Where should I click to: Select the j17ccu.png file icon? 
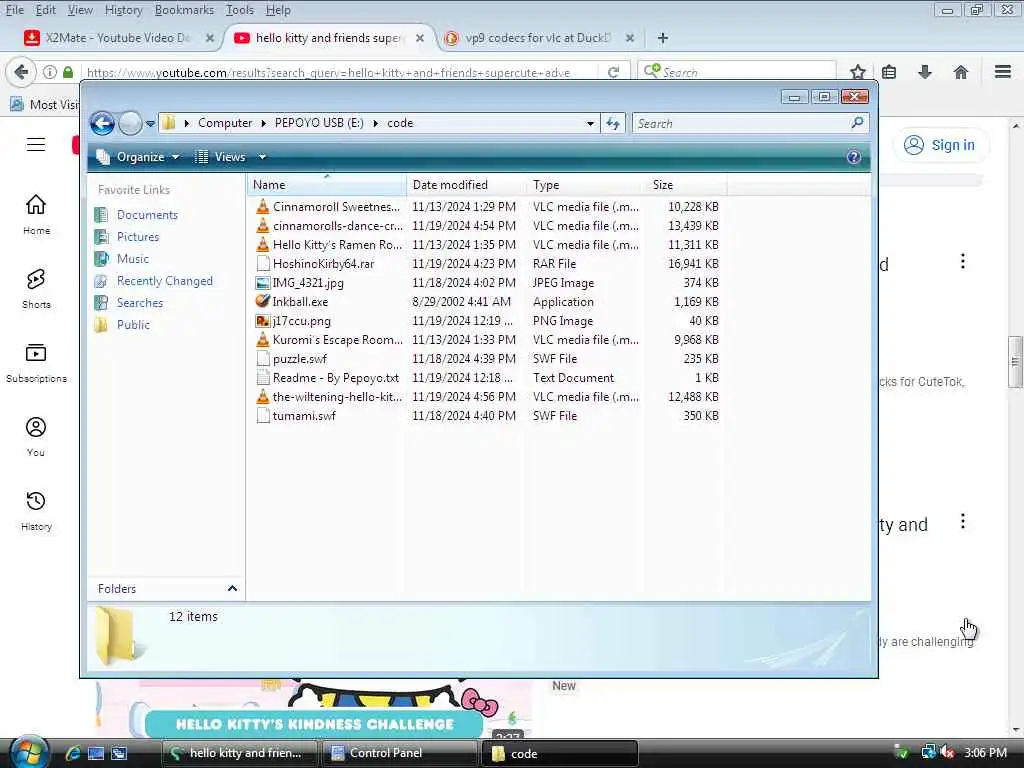(263, 321)
